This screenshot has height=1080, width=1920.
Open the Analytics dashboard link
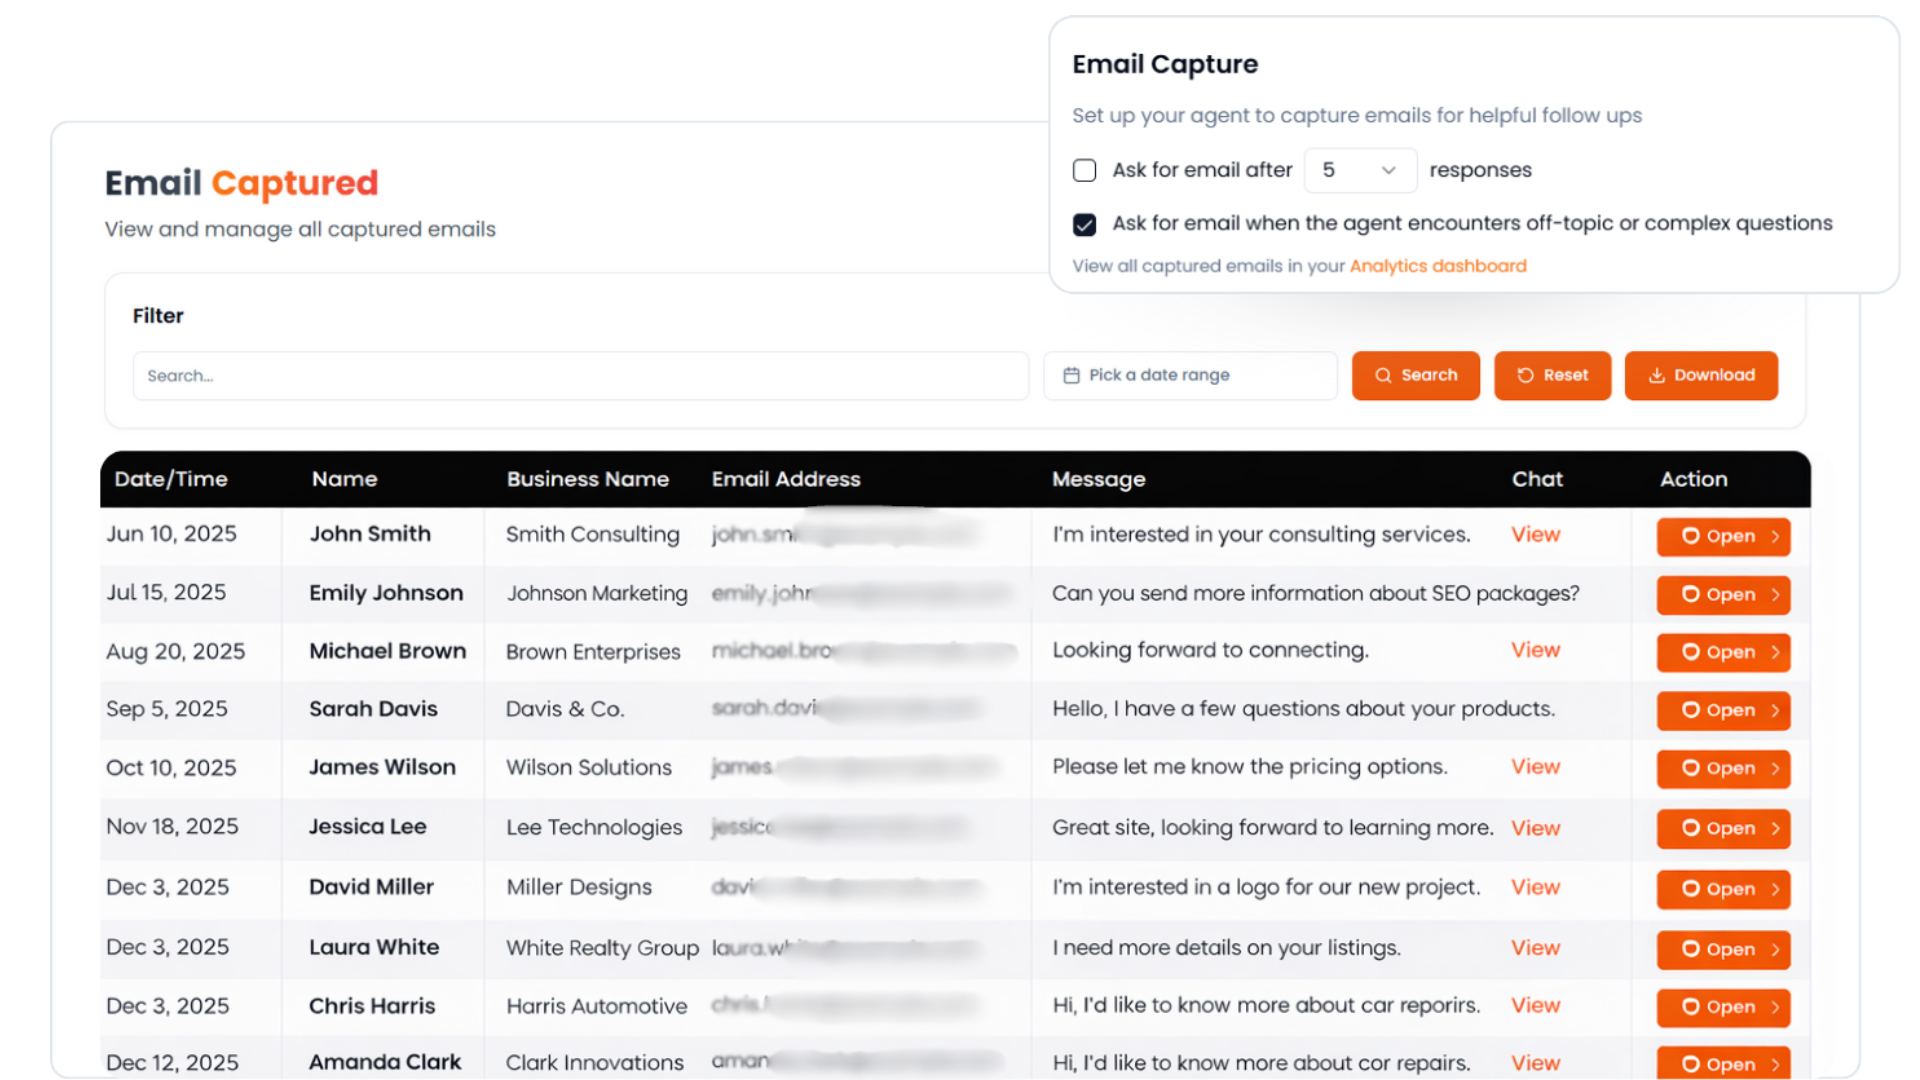[x=1438, y=266]
